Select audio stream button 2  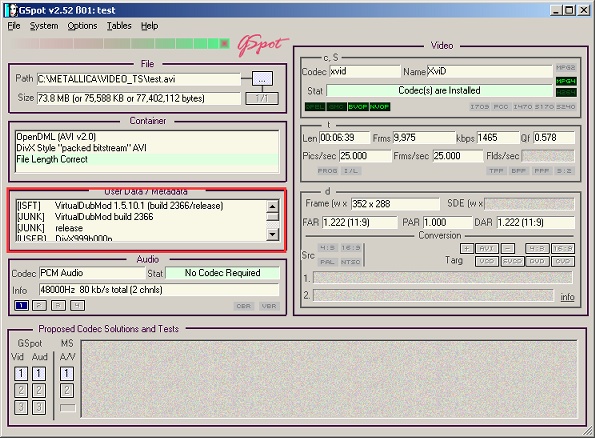point(40,306)
